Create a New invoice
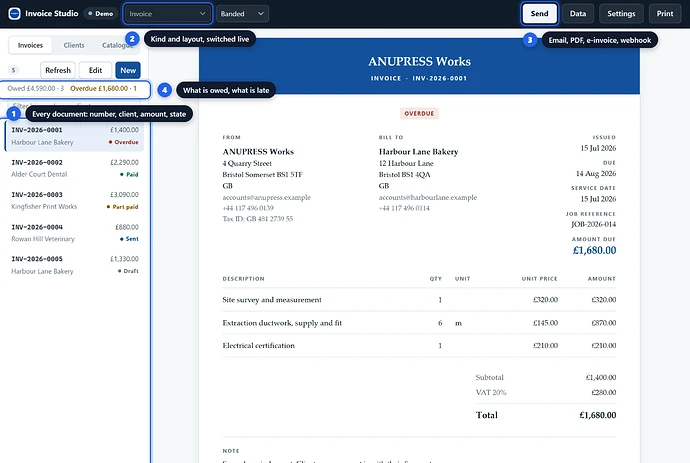 point(128,70)
